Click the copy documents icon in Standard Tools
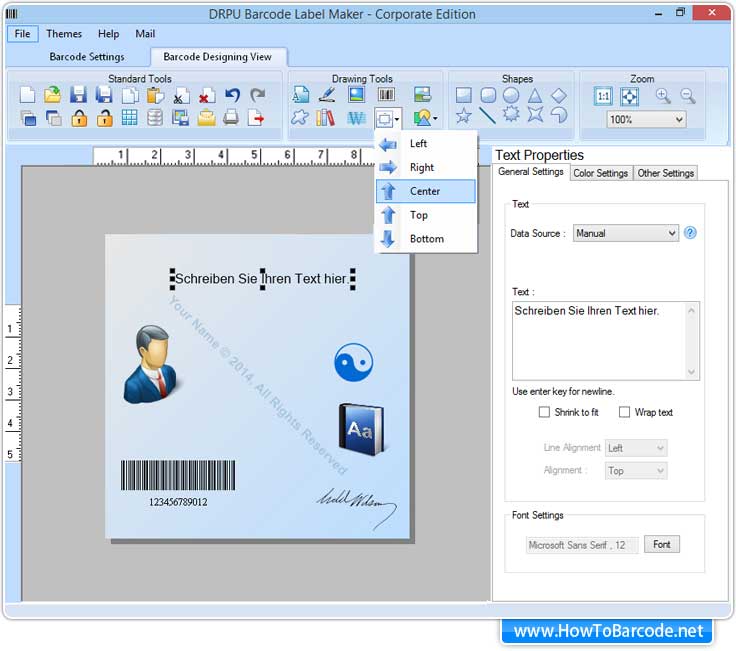Screen dimensions: 736x651 [x=130, y=95]
